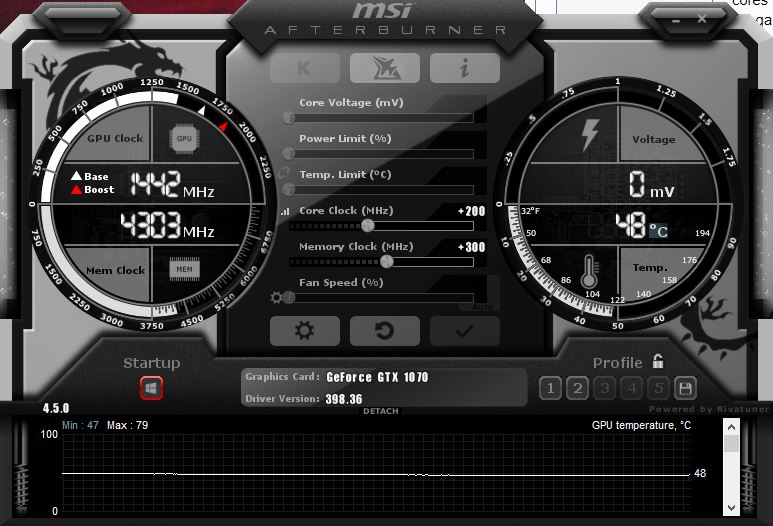Apply settings with the checkmark button
Screen dimensions: 773x526
pyautogui.click(x=464, y=331)
